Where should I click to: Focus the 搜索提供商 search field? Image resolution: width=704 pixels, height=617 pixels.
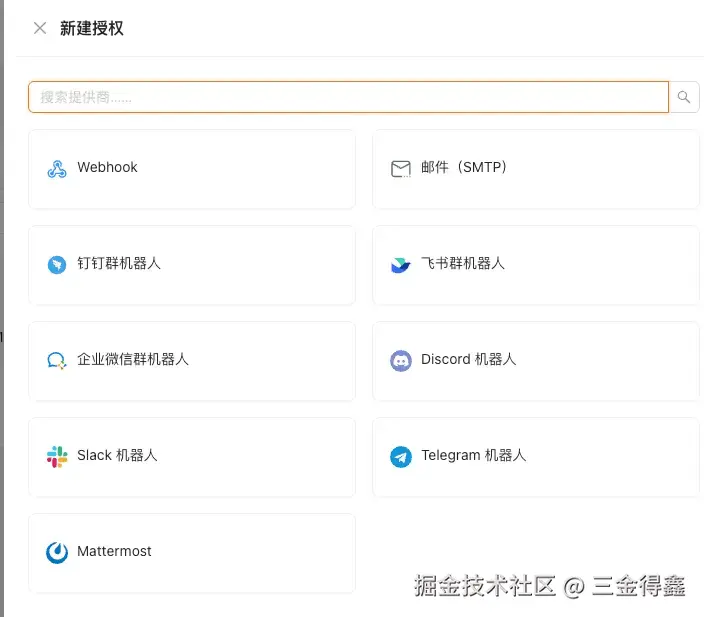tap(348, 97)
